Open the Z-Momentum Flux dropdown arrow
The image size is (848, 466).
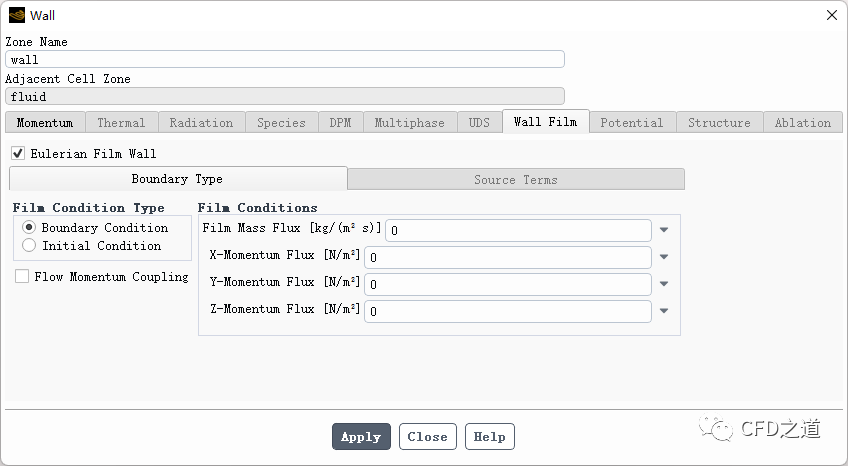click(664, 311)
